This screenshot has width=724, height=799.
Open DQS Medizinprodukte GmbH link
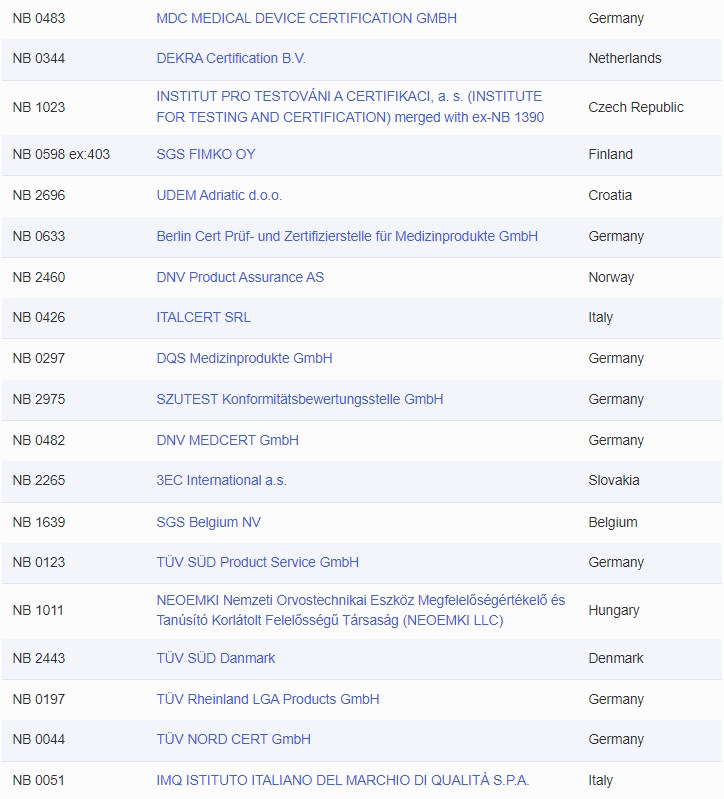pos(244,358)
